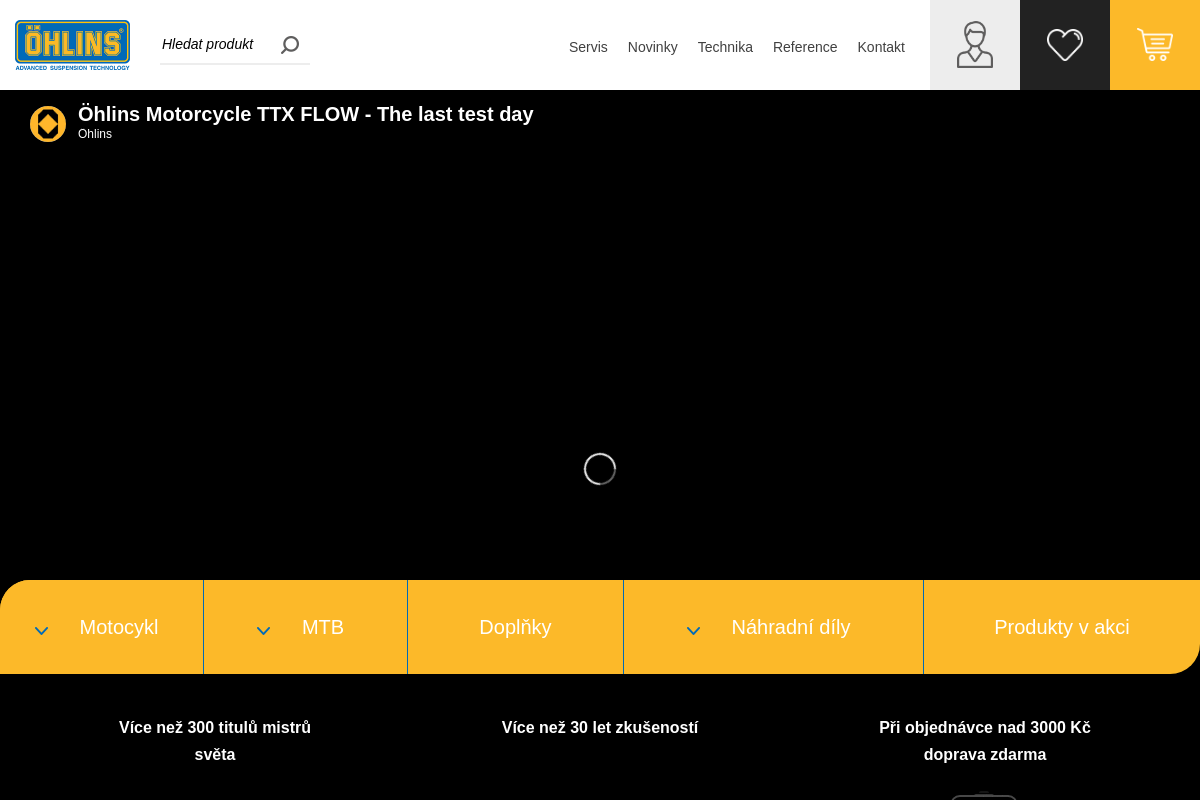
Task: Open the Doplňky category
Action: (x=515, y=627)
